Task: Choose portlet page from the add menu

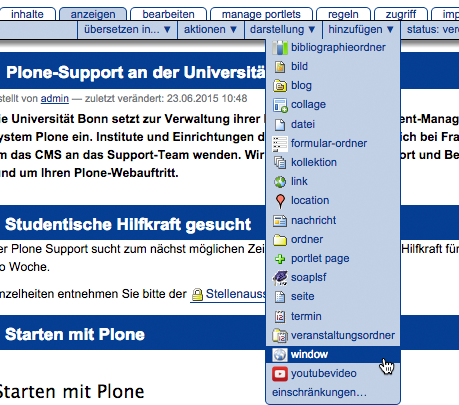Action: point(333,259)
